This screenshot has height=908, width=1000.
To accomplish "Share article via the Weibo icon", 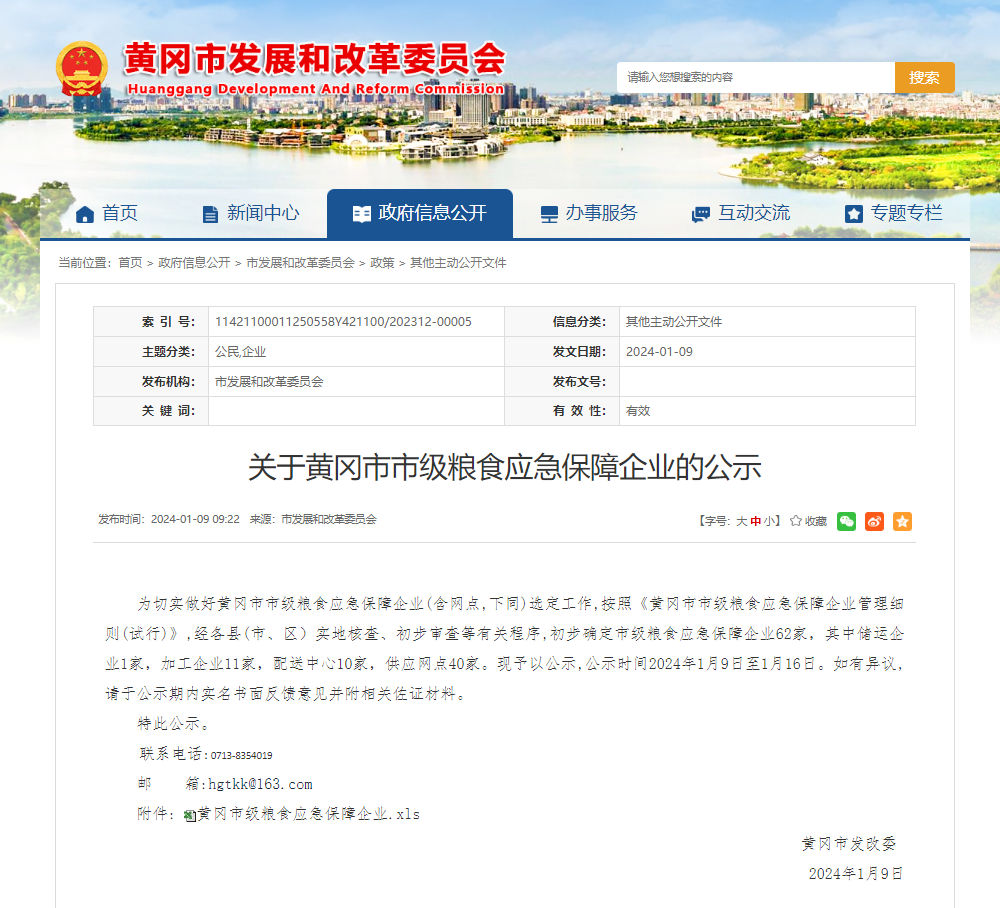I will (x=874, y=521).
